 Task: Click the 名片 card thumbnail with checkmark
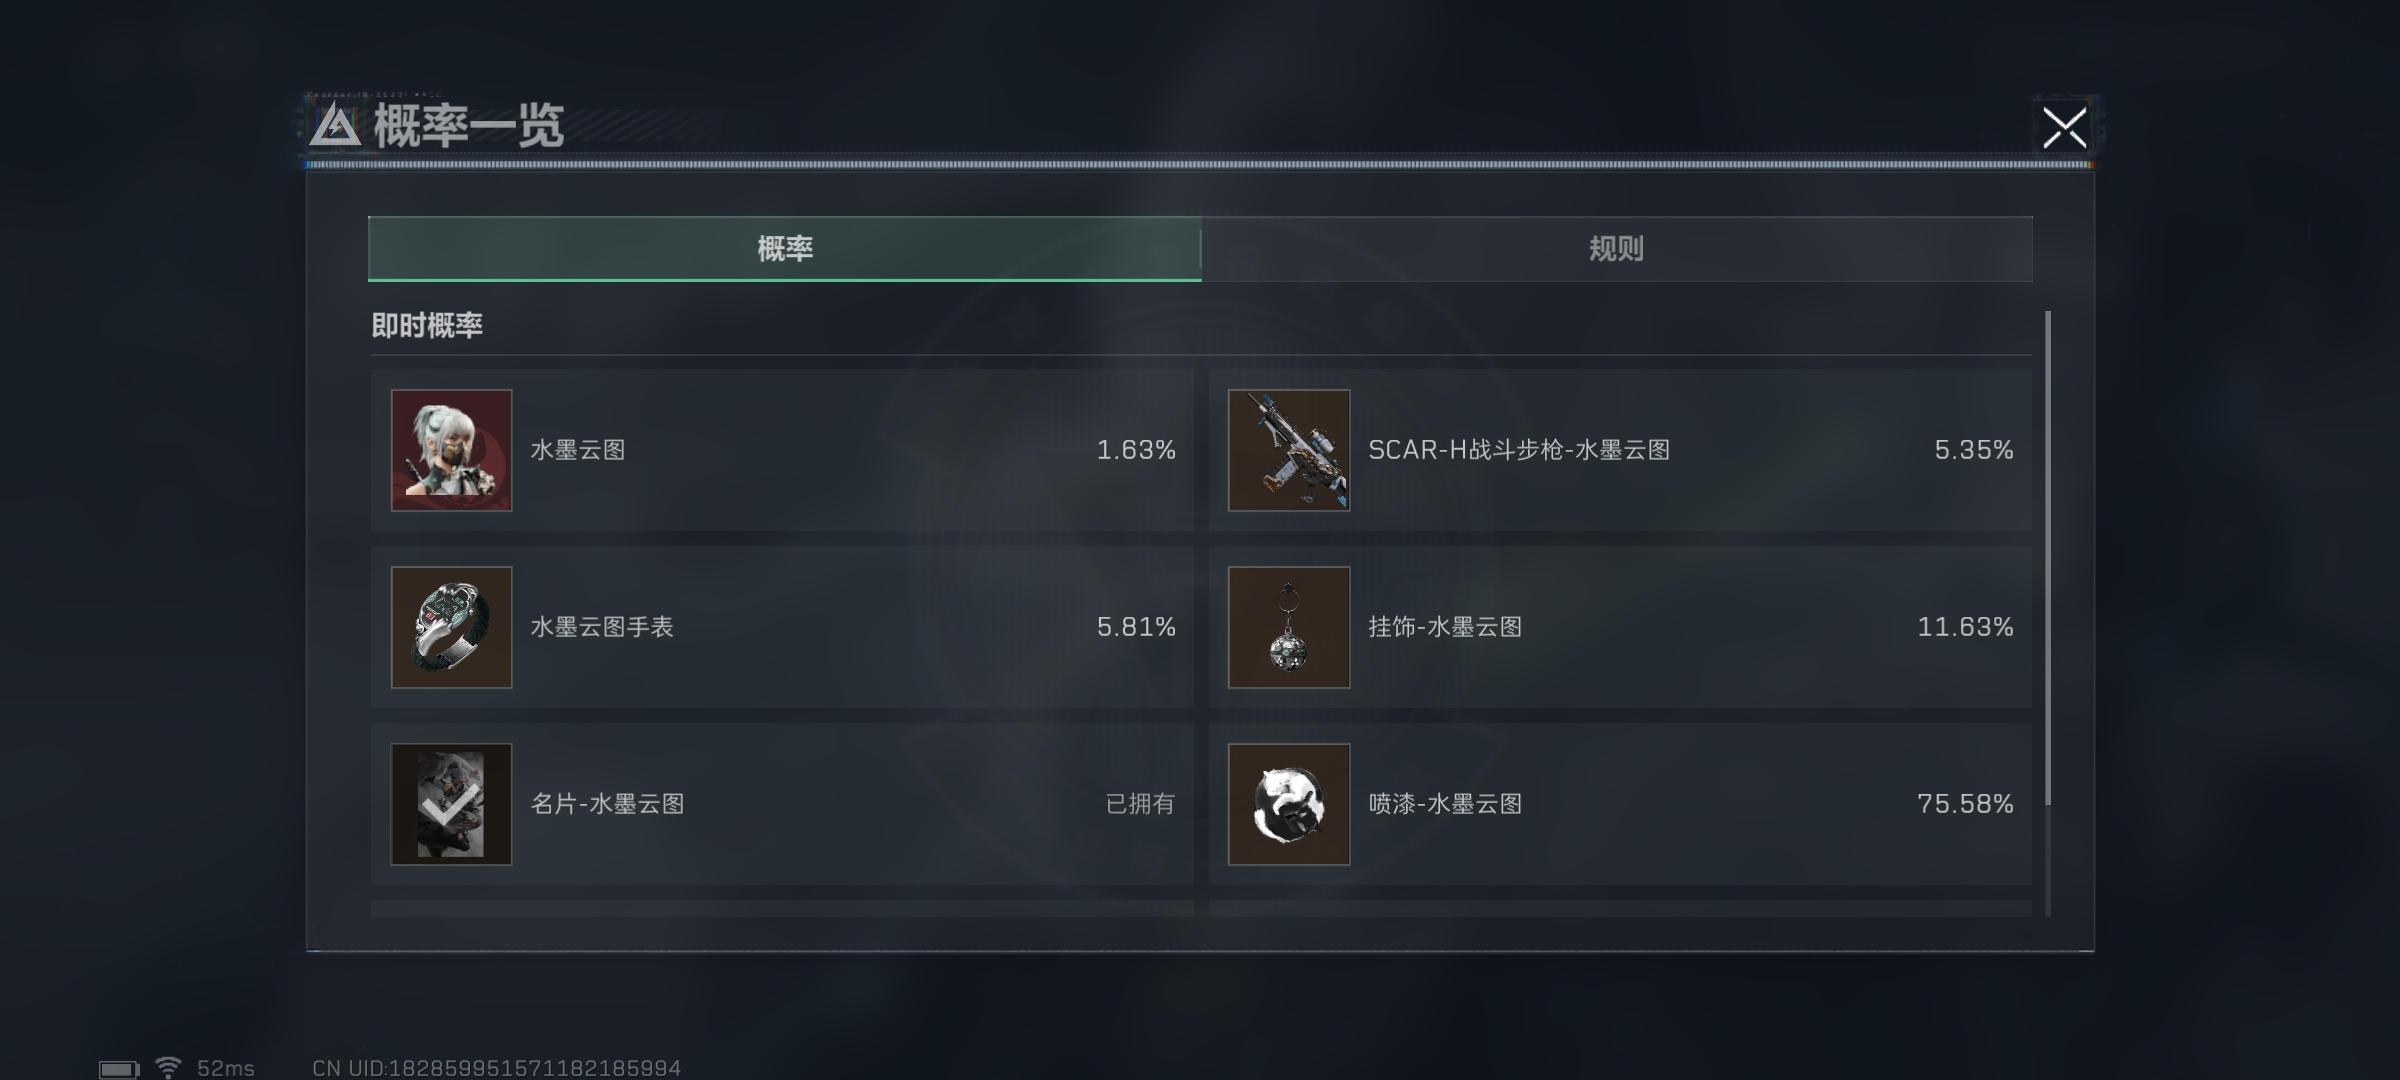point(451,804)
